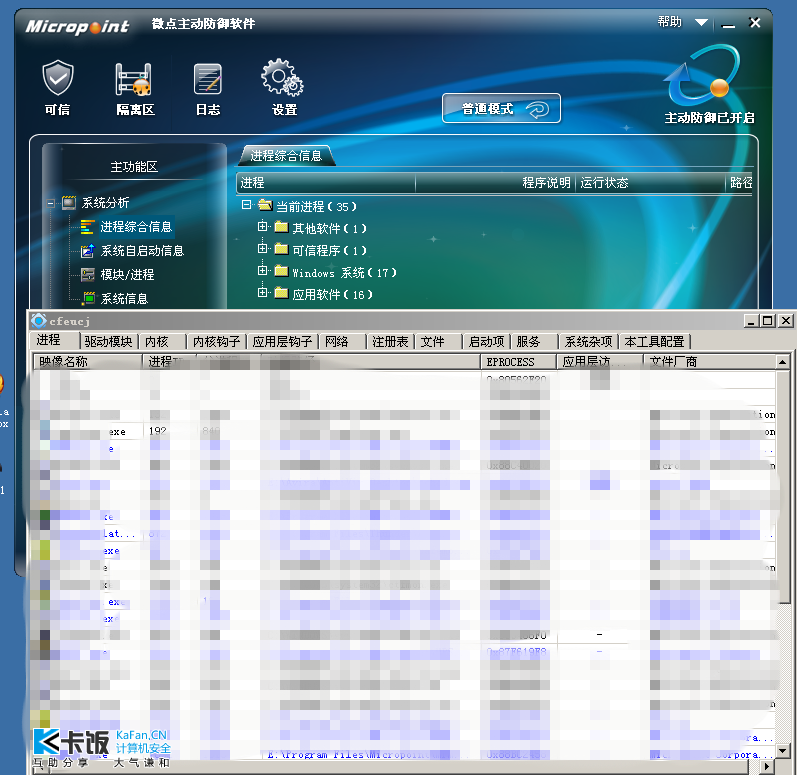Click the 当前进程 folder icon
The width and height of the screenshot is (797, 775).
tap(265, 205)
